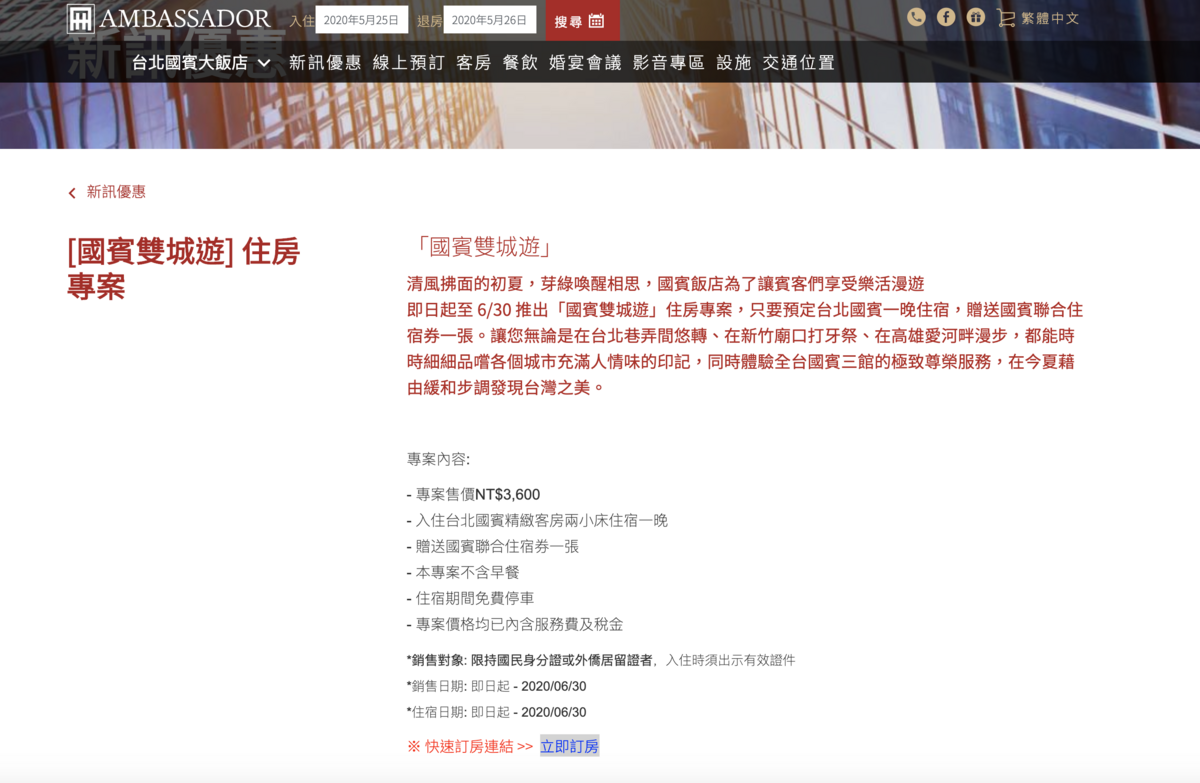Screen dimensions: 1200x783
Task: Open the shopping cart icon
Action: (x=1005, y=18)
